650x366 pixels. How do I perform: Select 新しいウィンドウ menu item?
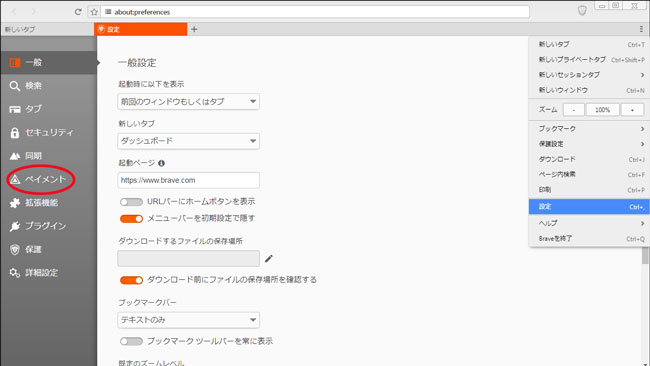tap(589, 90)
